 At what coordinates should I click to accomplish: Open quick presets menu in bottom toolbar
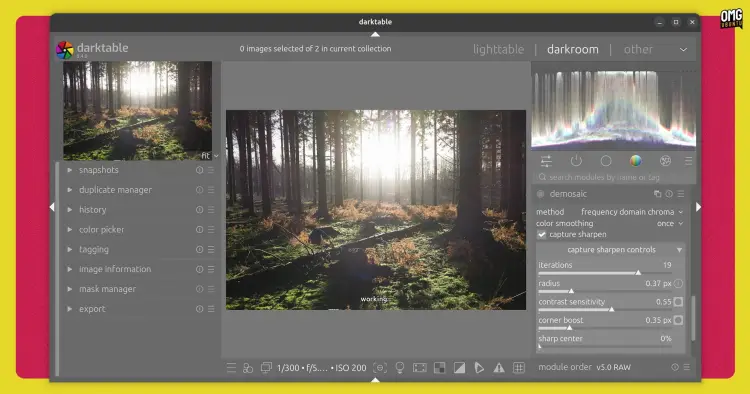[231, 368]
